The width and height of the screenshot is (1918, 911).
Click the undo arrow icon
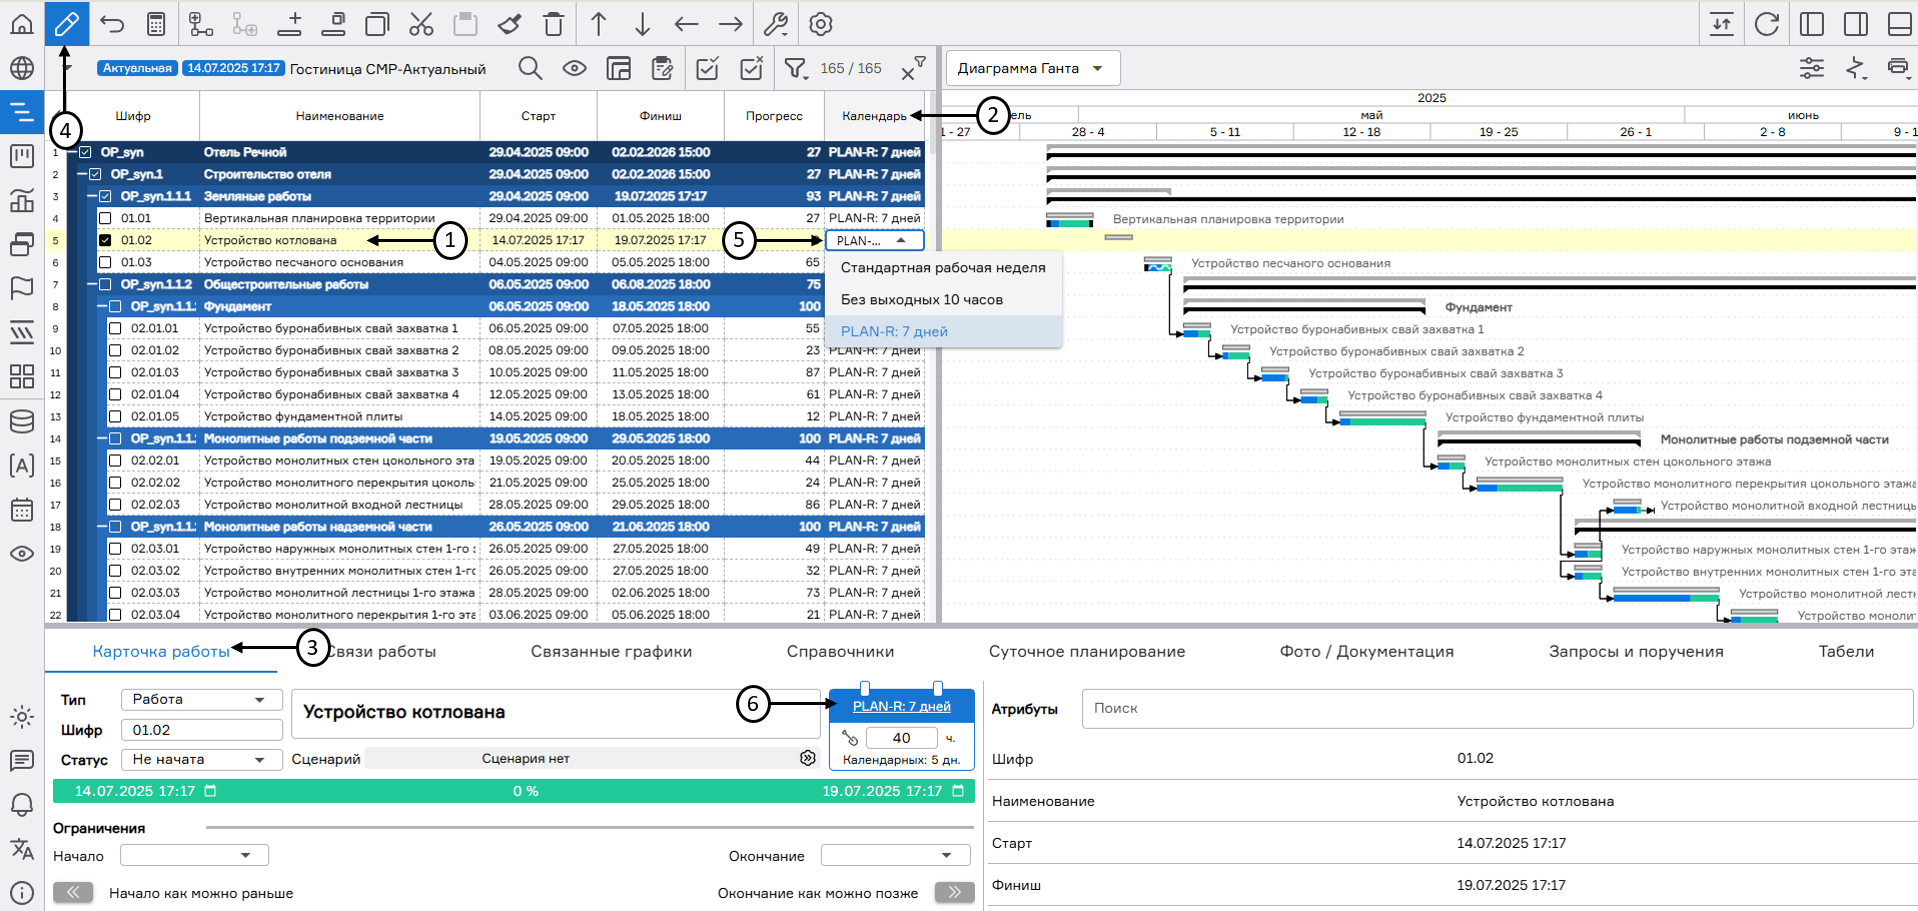112,24
